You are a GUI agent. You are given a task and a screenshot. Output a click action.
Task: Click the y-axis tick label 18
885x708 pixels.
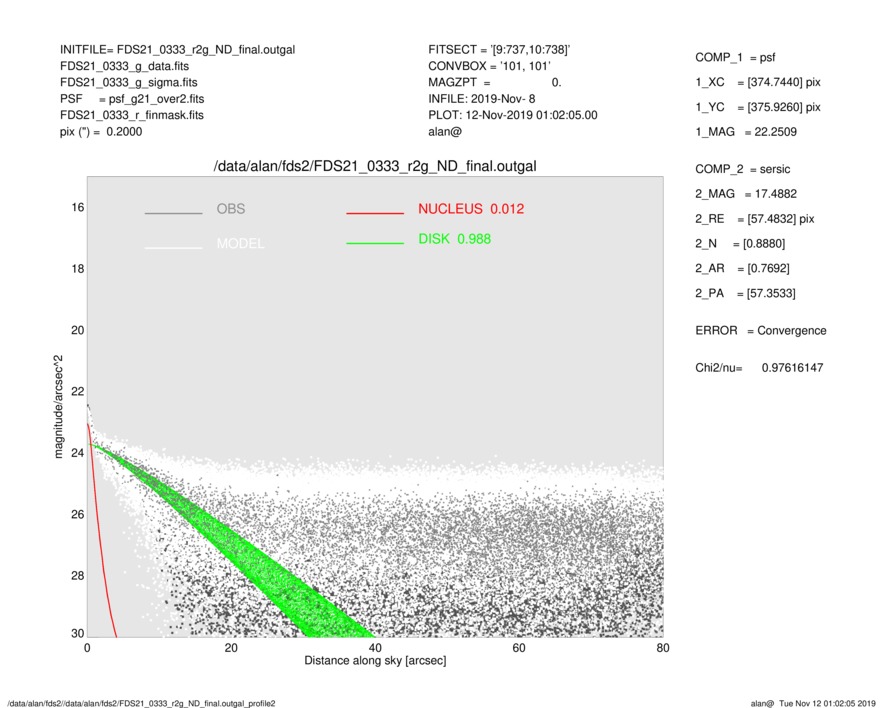coord(78,269)
